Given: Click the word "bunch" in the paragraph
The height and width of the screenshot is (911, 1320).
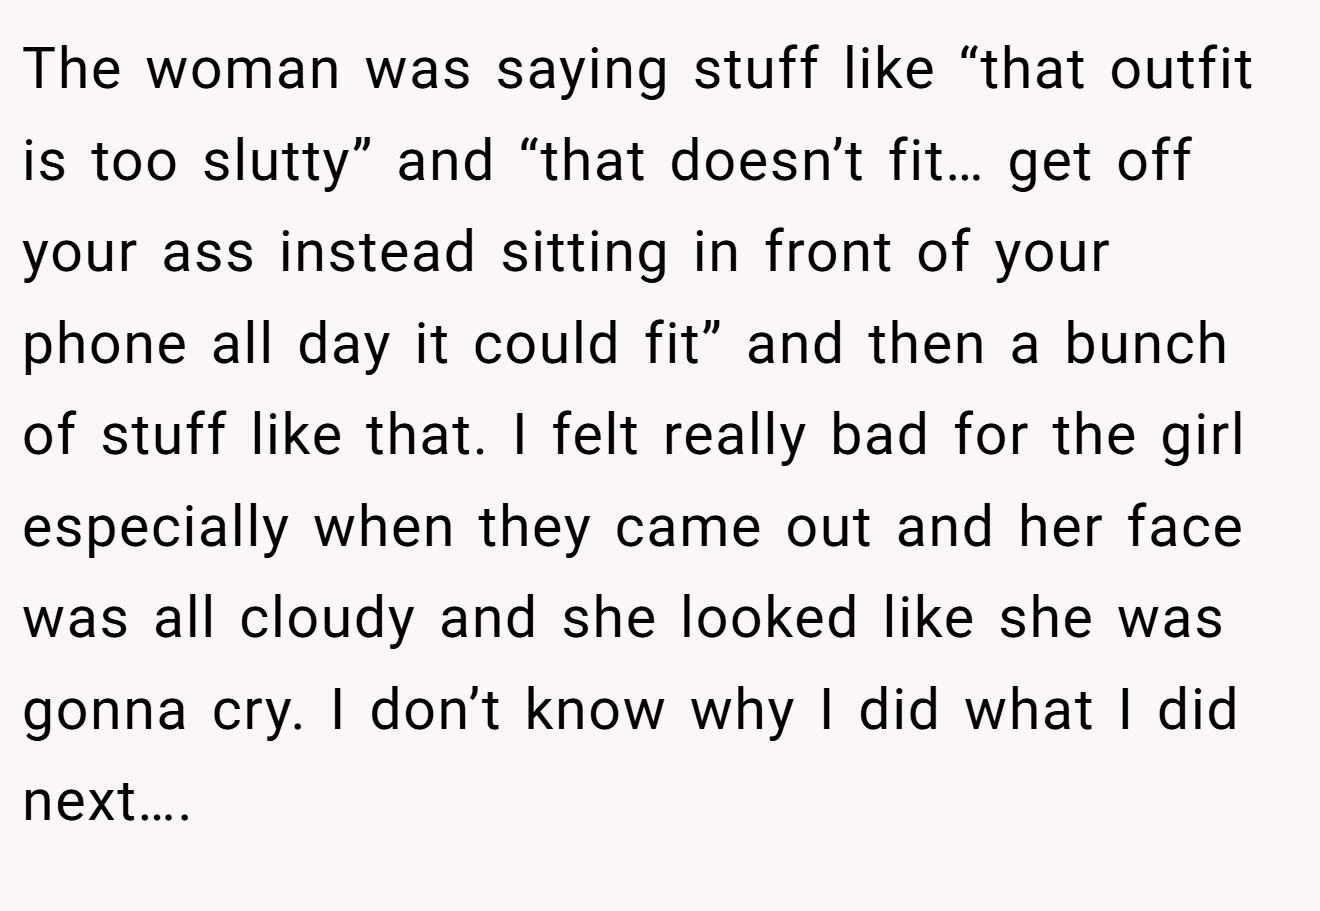Looking at the screenshot, I should [x=1144, y=344].
